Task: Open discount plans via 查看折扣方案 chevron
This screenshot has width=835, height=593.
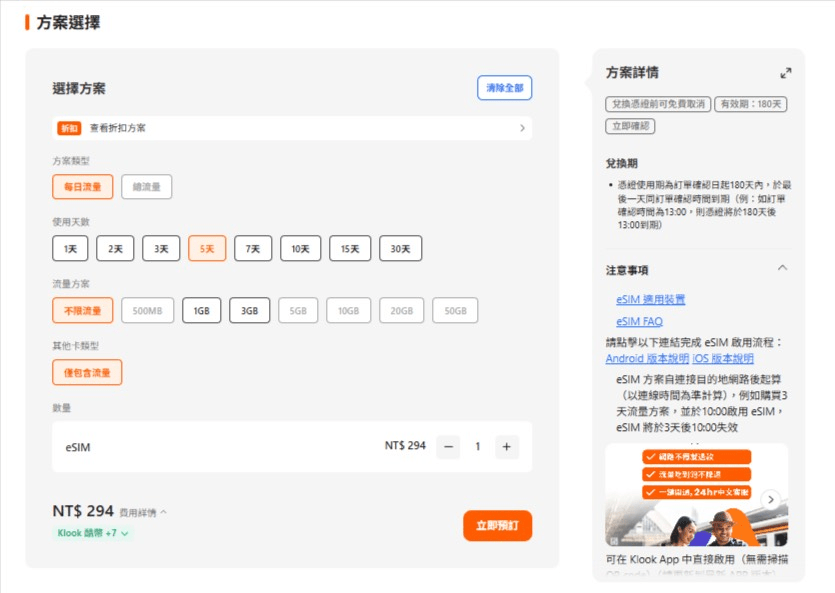Action: pyautogui.click(x=522, y=128)
